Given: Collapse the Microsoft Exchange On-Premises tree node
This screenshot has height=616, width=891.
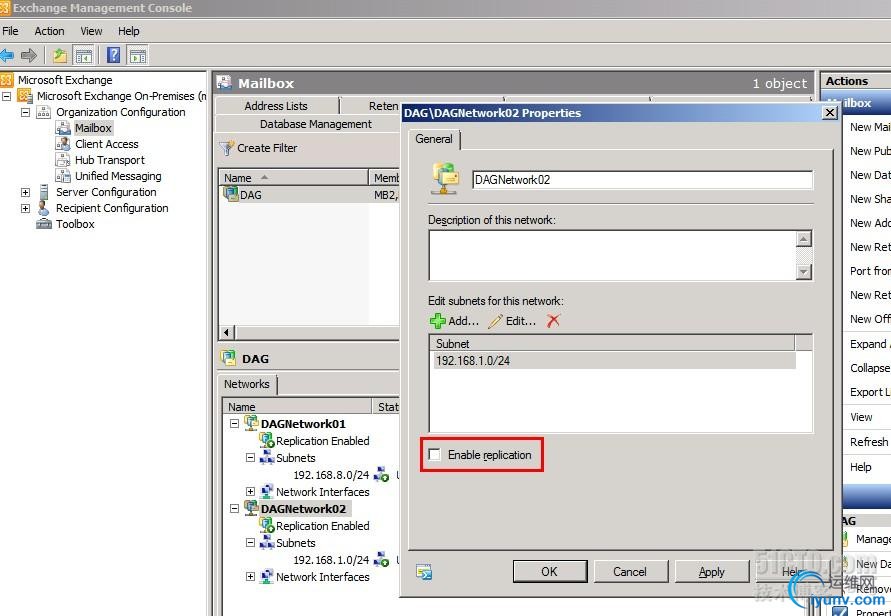Looking at the screenshot, I should (7, 96).
